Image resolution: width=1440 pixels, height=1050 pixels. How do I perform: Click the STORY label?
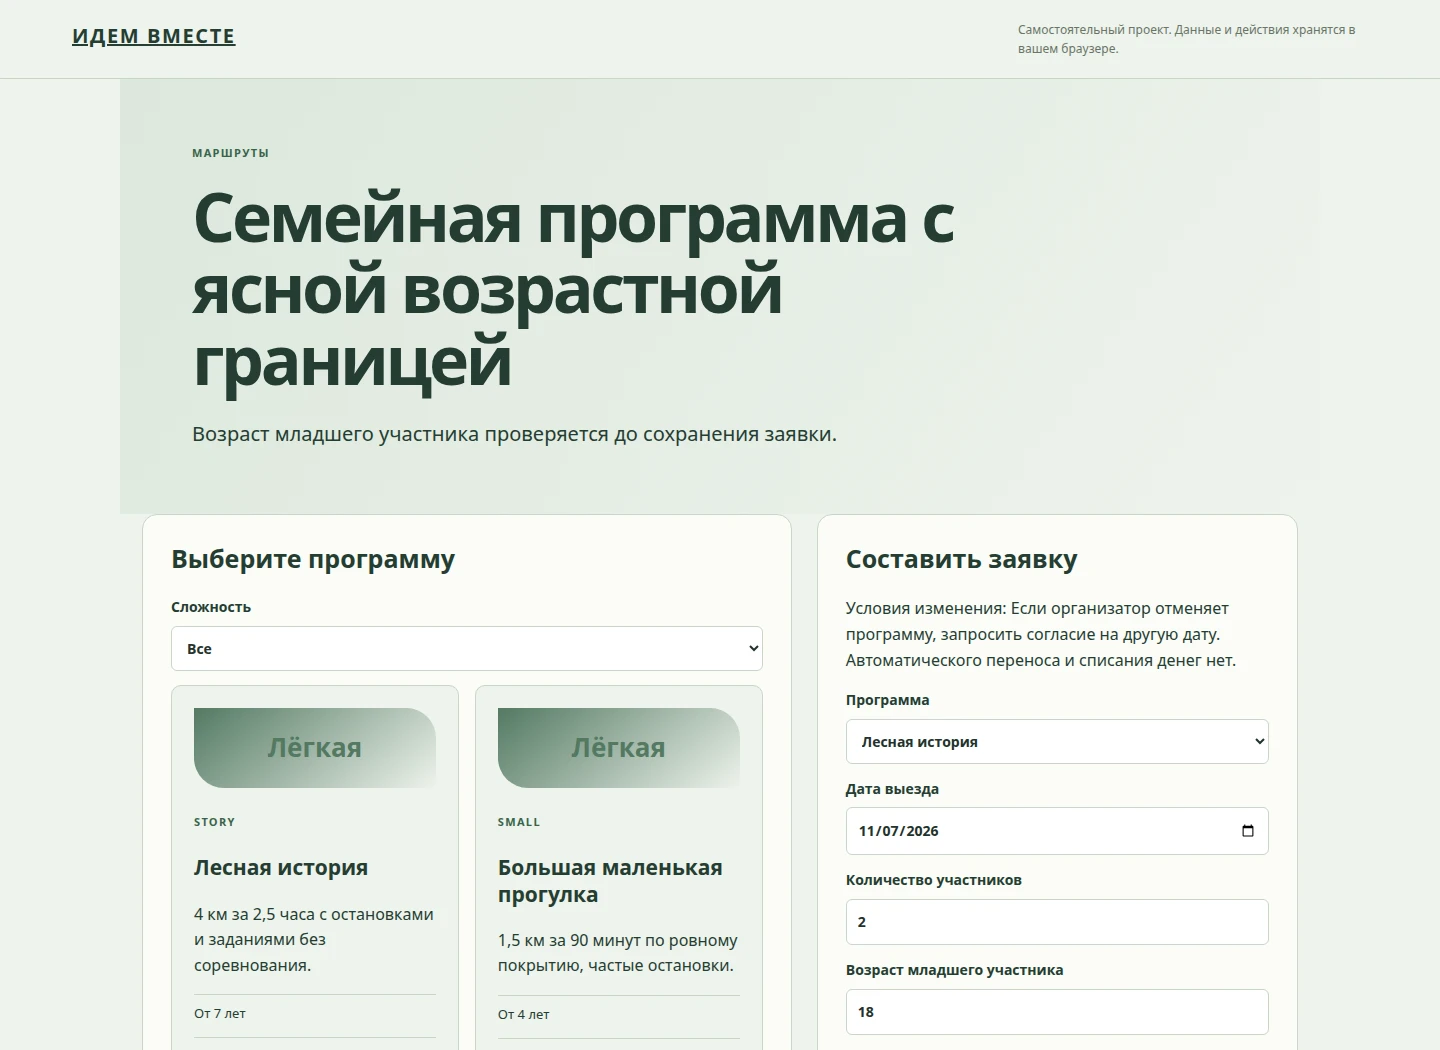point(215,822)
